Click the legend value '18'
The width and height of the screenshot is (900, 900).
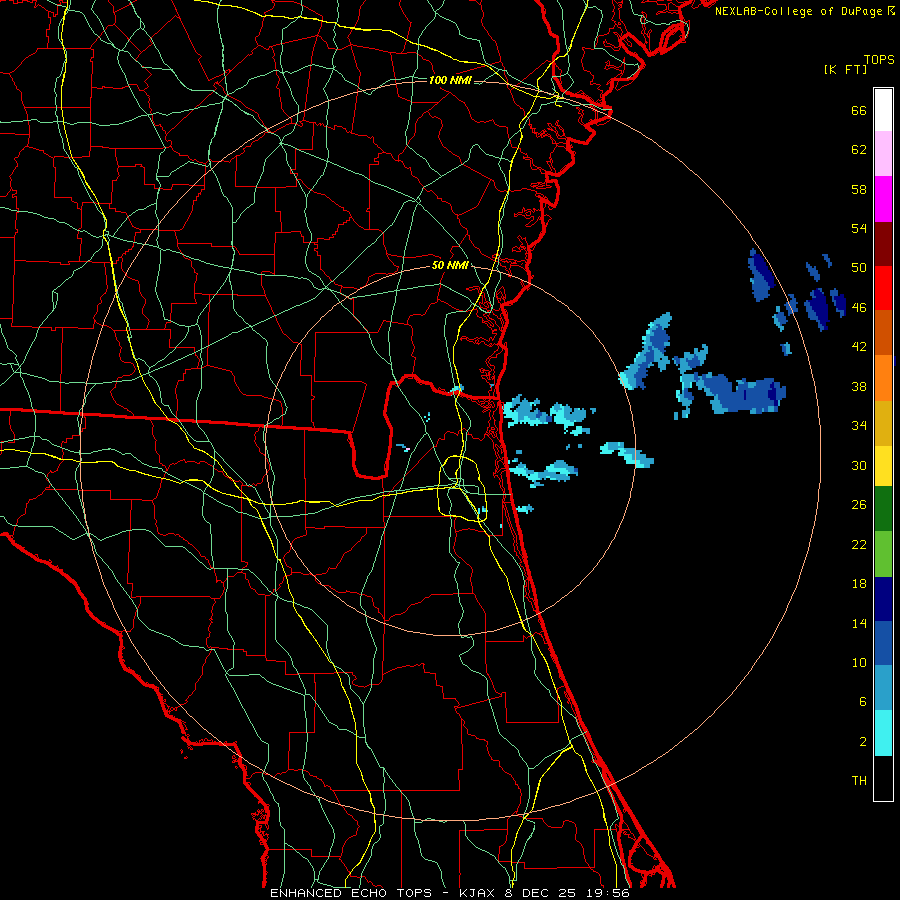pos(859,584)
